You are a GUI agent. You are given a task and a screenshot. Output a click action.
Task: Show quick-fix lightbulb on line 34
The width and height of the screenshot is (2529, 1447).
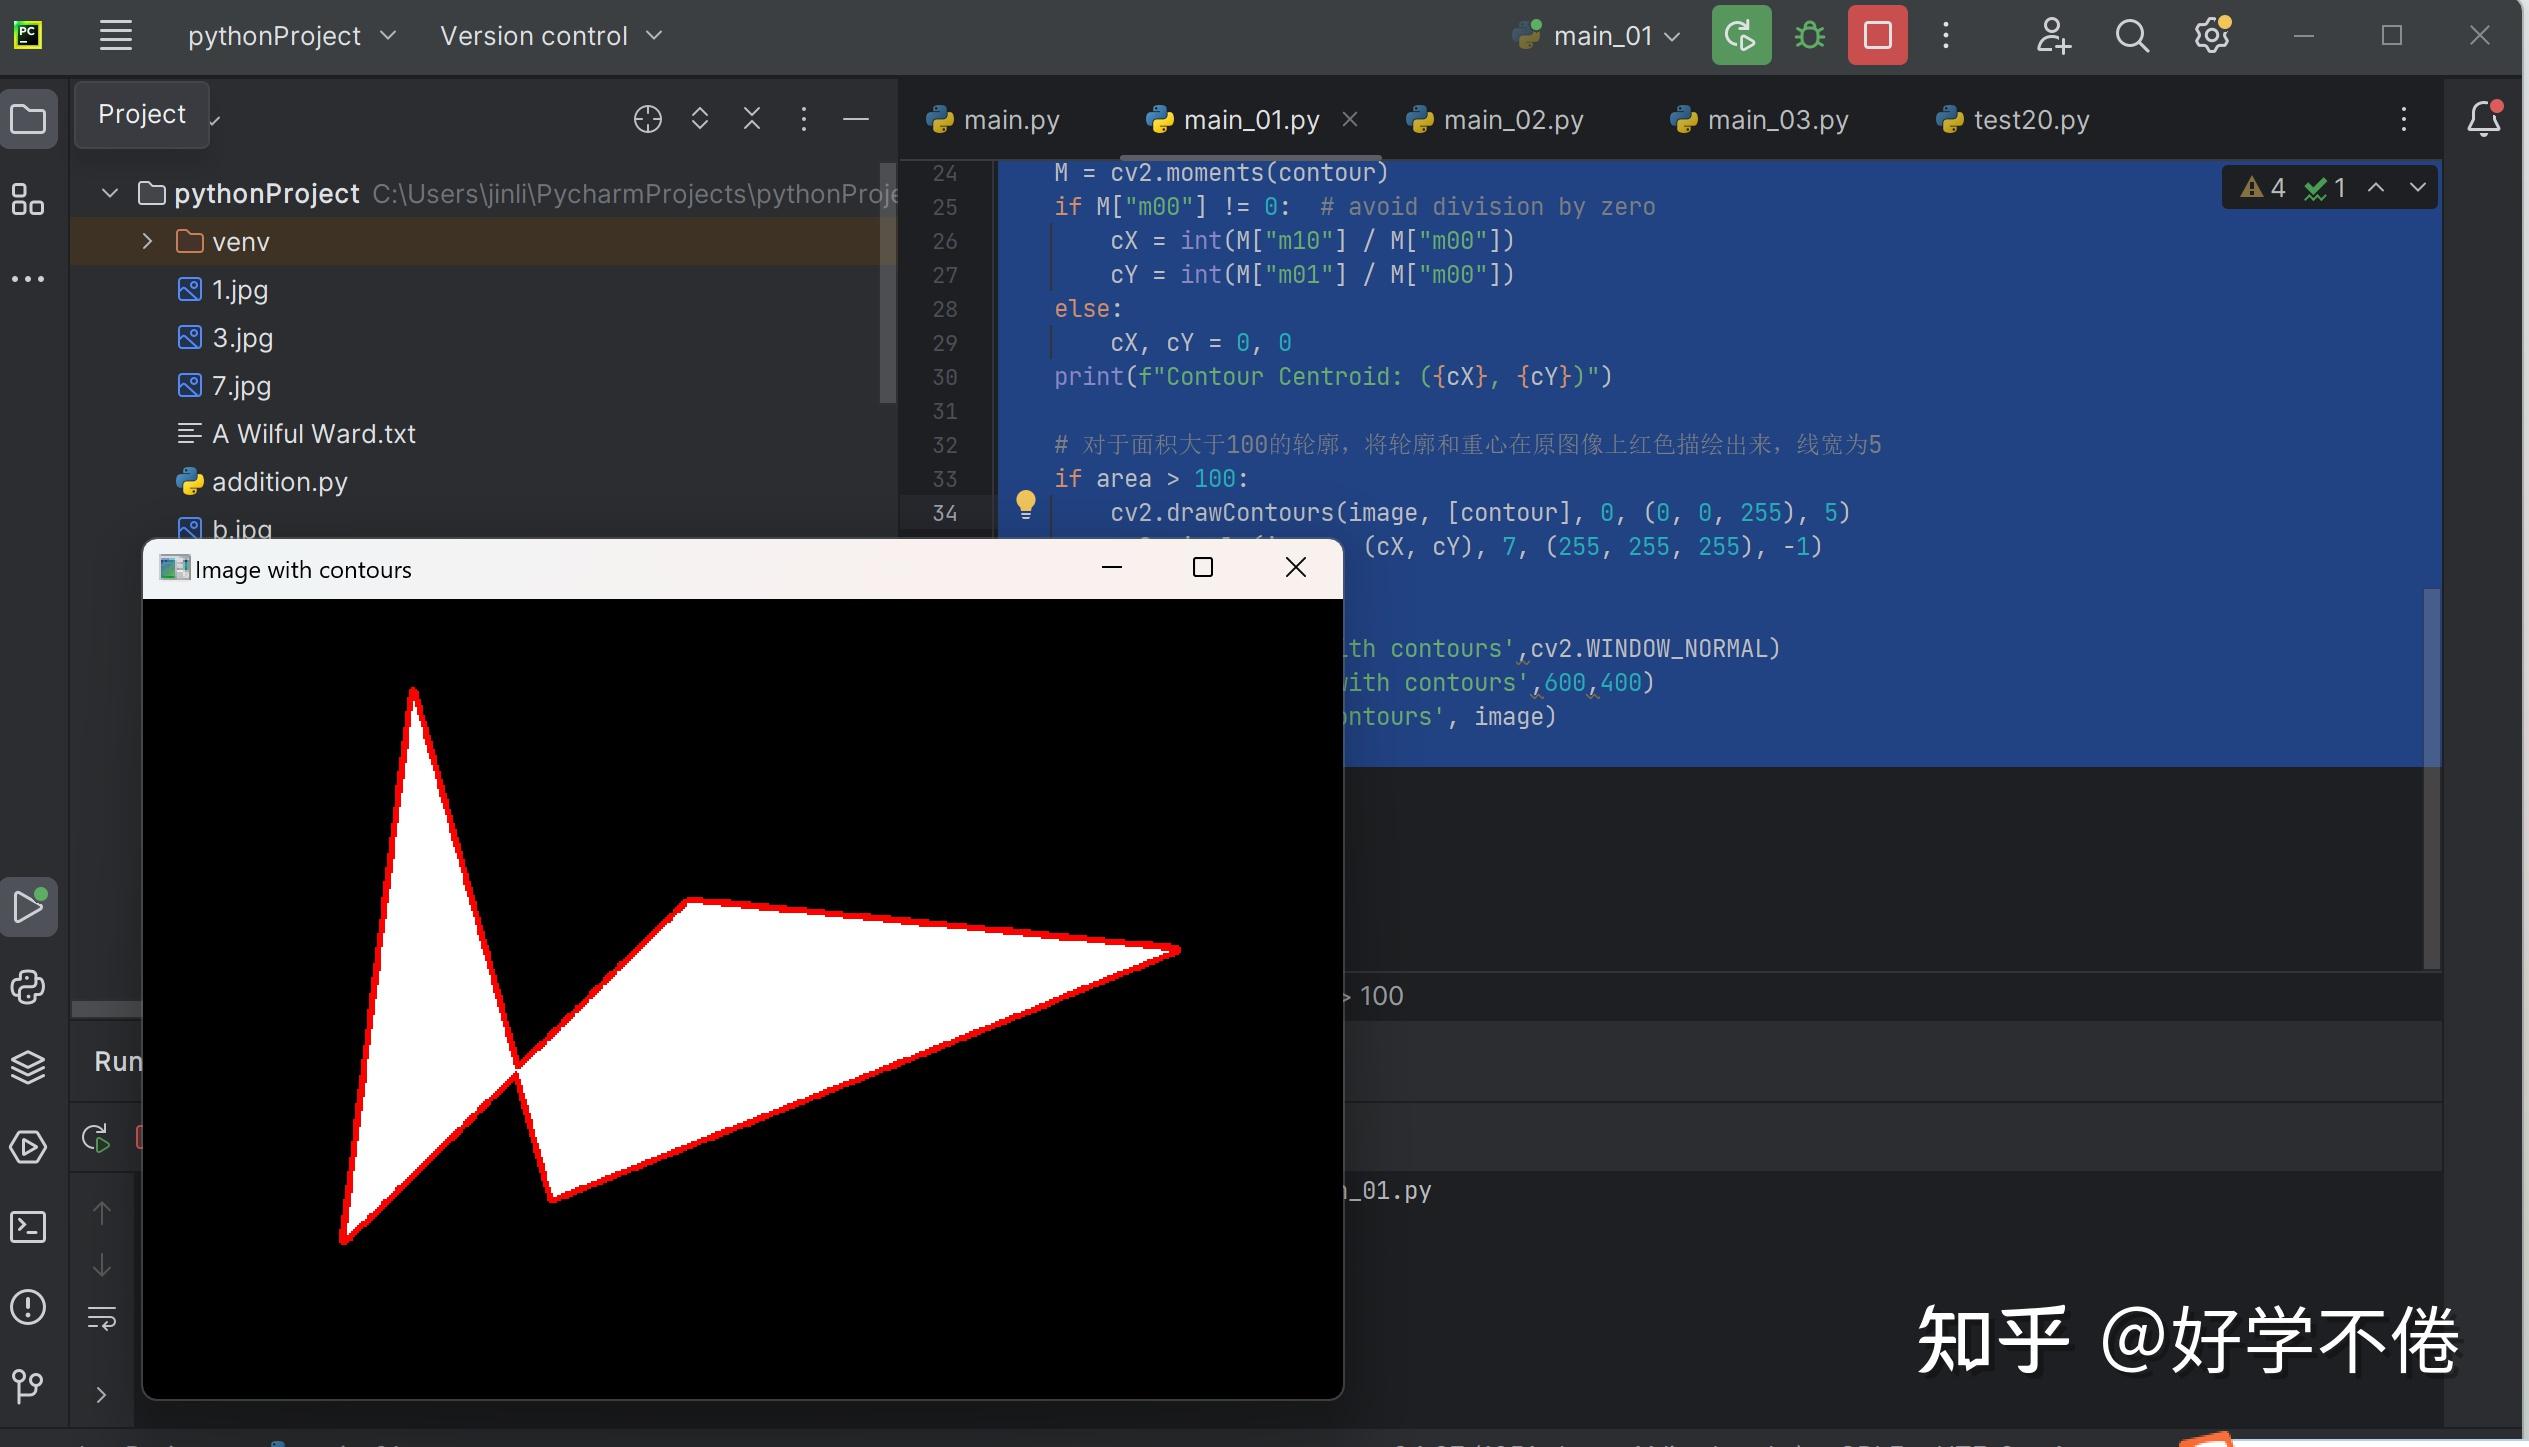click(1025, 503)
